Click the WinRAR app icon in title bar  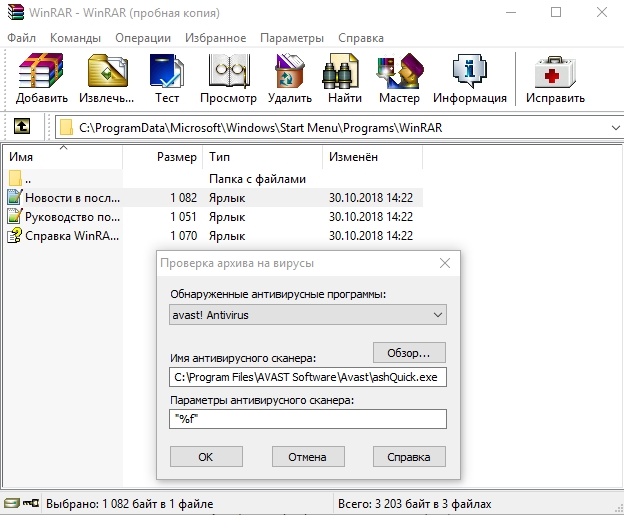(16, 12)
